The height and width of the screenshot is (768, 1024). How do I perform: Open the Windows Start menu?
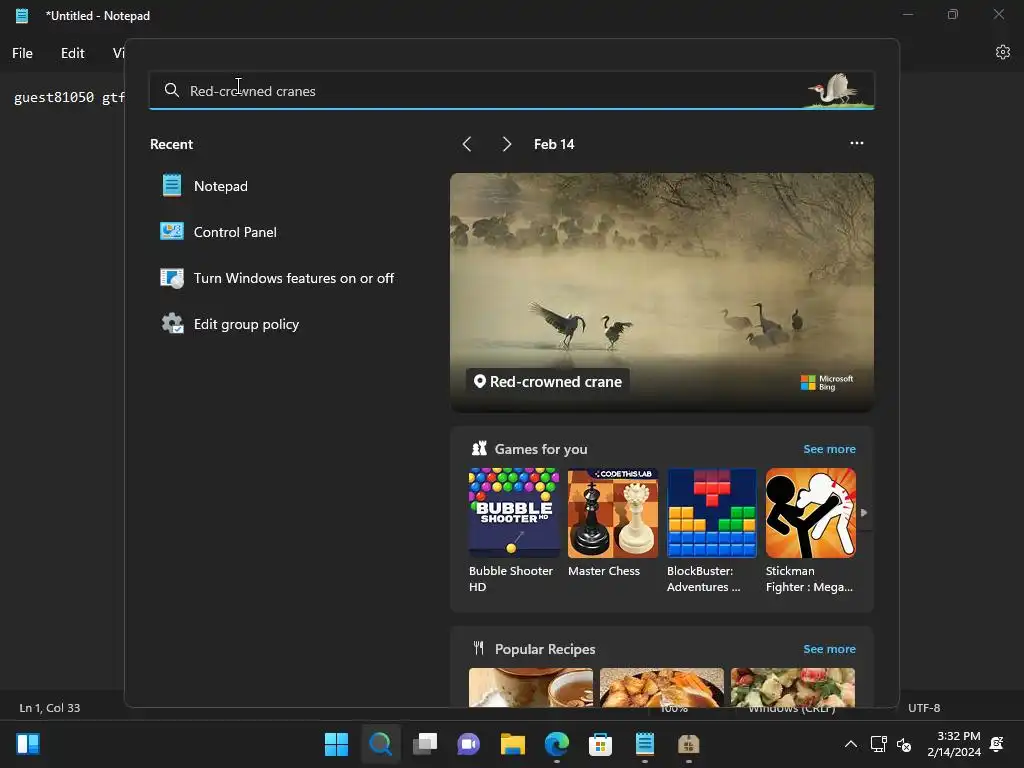coord(336,744)
